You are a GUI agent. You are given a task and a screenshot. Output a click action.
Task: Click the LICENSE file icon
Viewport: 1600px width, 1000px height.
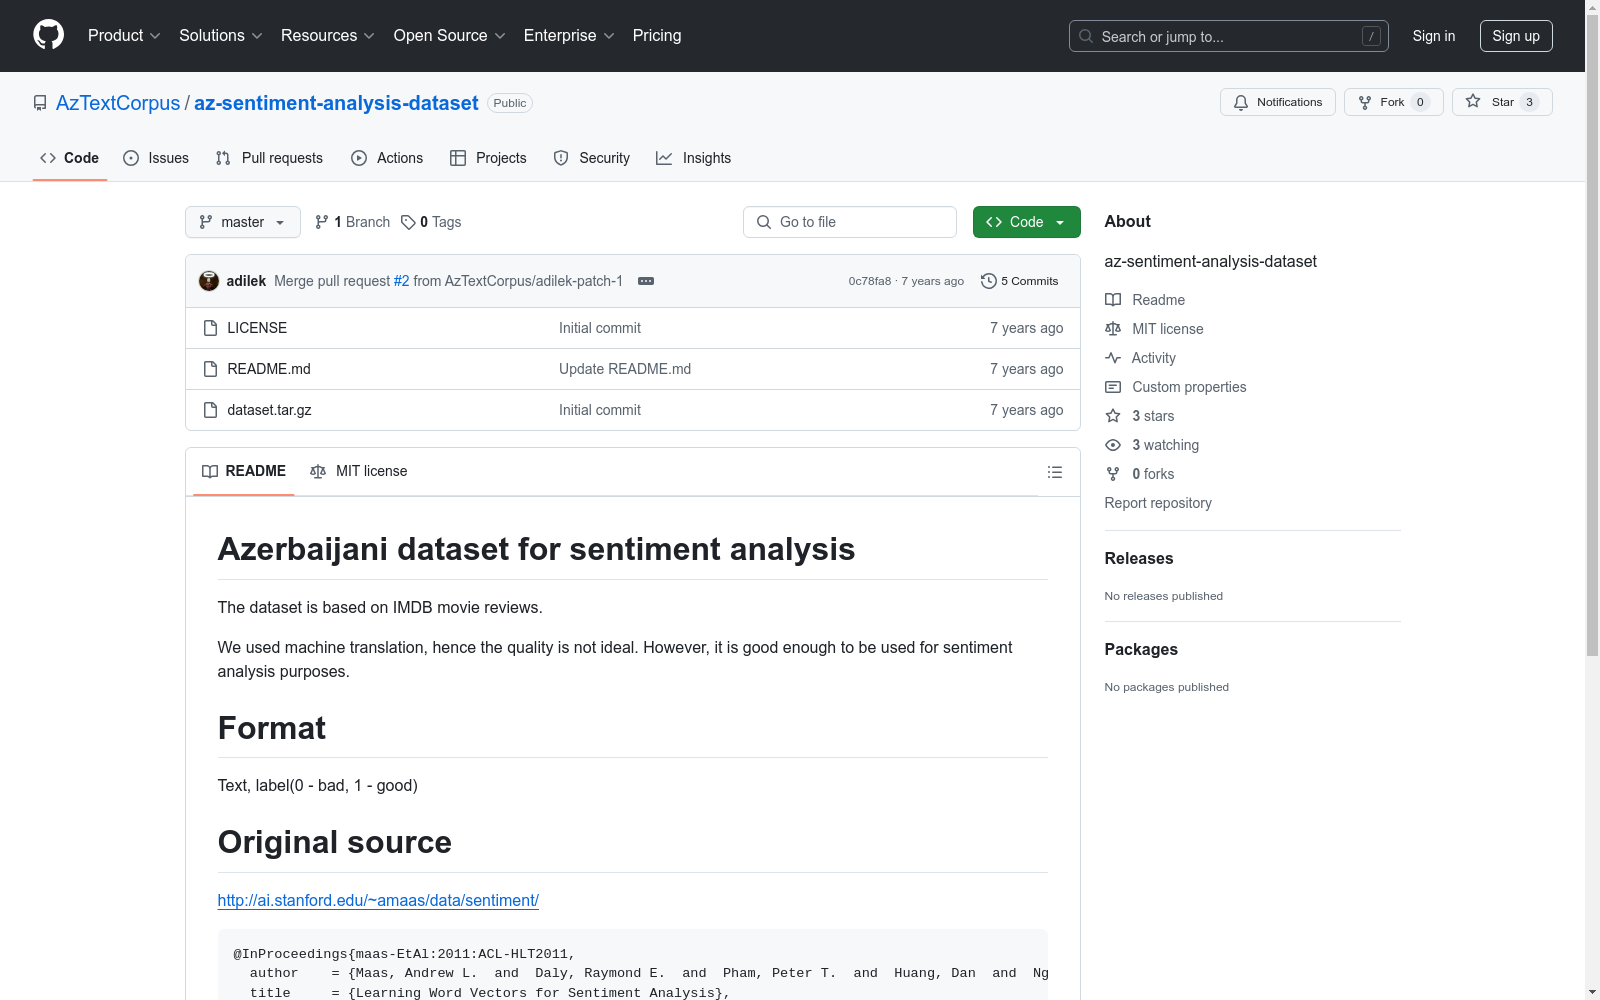click(210, 328)
